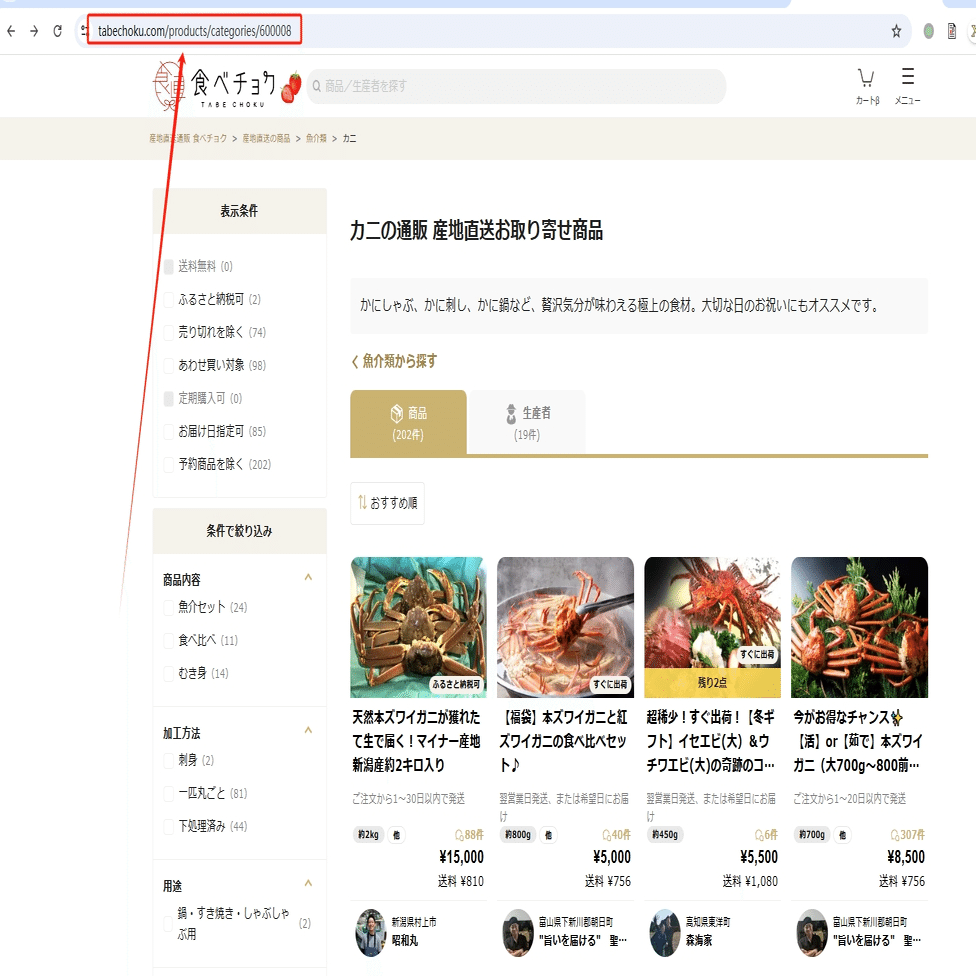Go back with the browser back arrow

pos(11,30)
